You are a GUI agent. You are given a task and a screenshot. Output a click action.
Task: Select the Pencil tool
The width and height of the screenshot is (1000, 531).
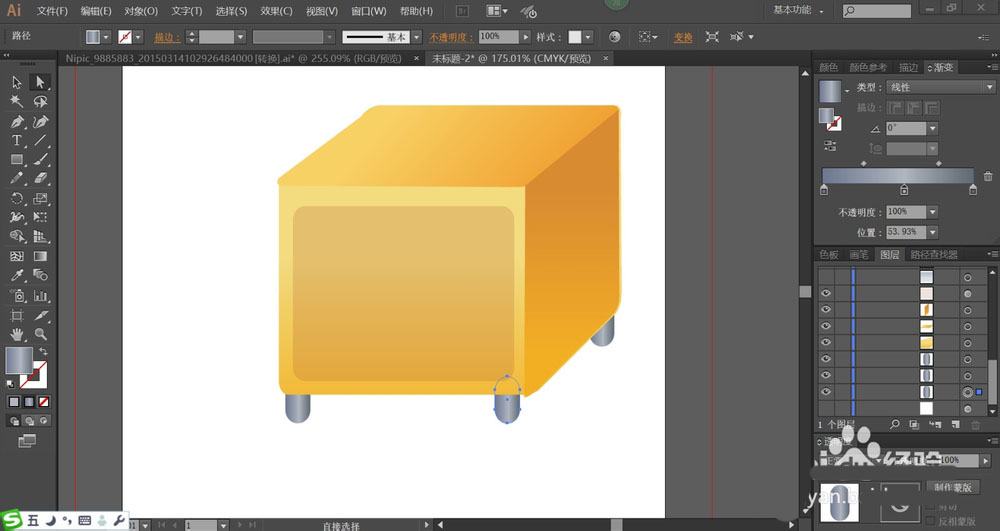click(x=17, y=178)
